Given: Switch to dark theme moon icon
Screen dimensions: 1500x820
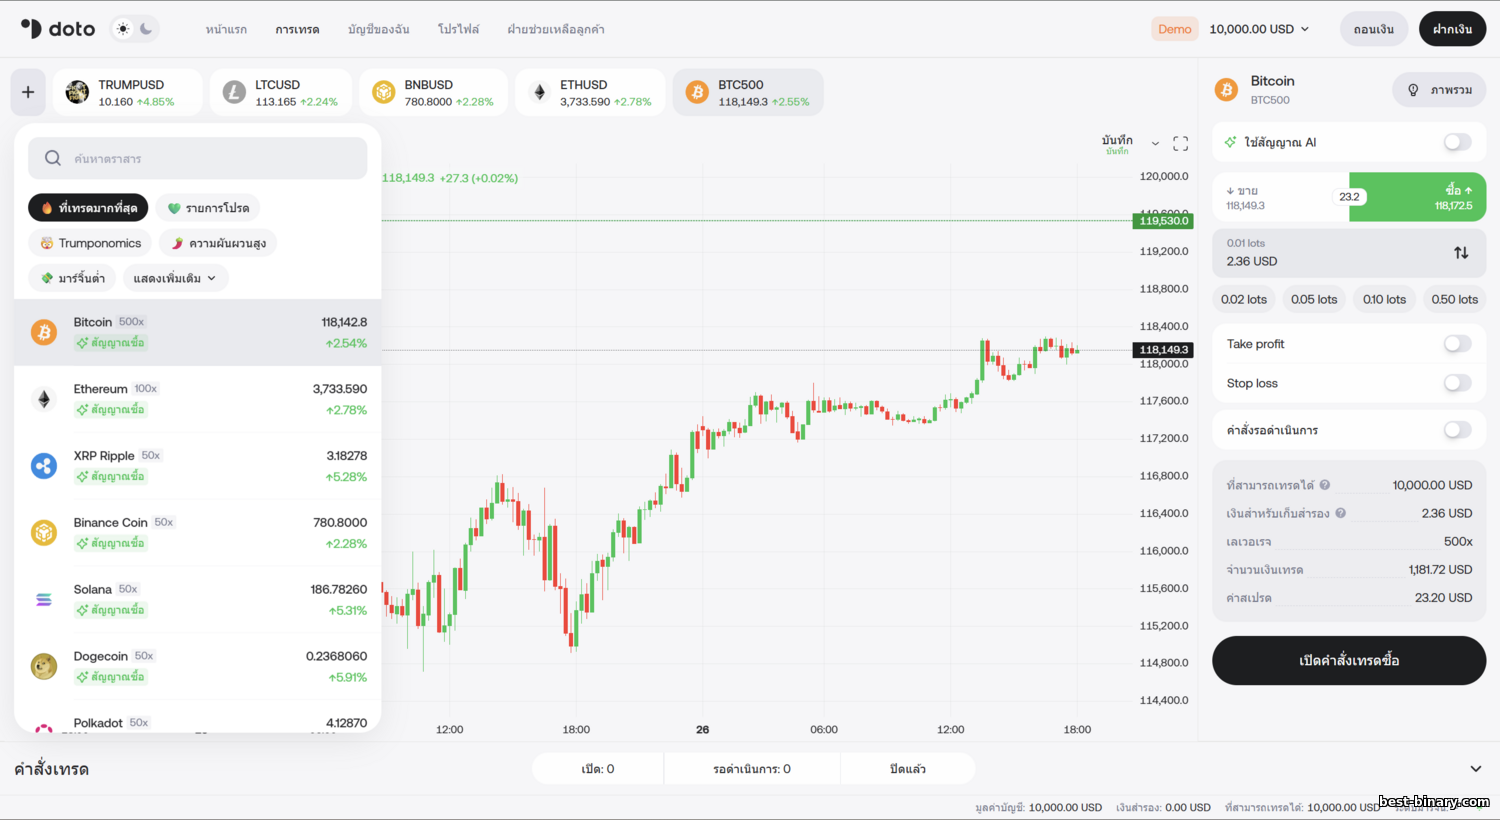Looking at the screenshot, I should (x=146, y=29).
